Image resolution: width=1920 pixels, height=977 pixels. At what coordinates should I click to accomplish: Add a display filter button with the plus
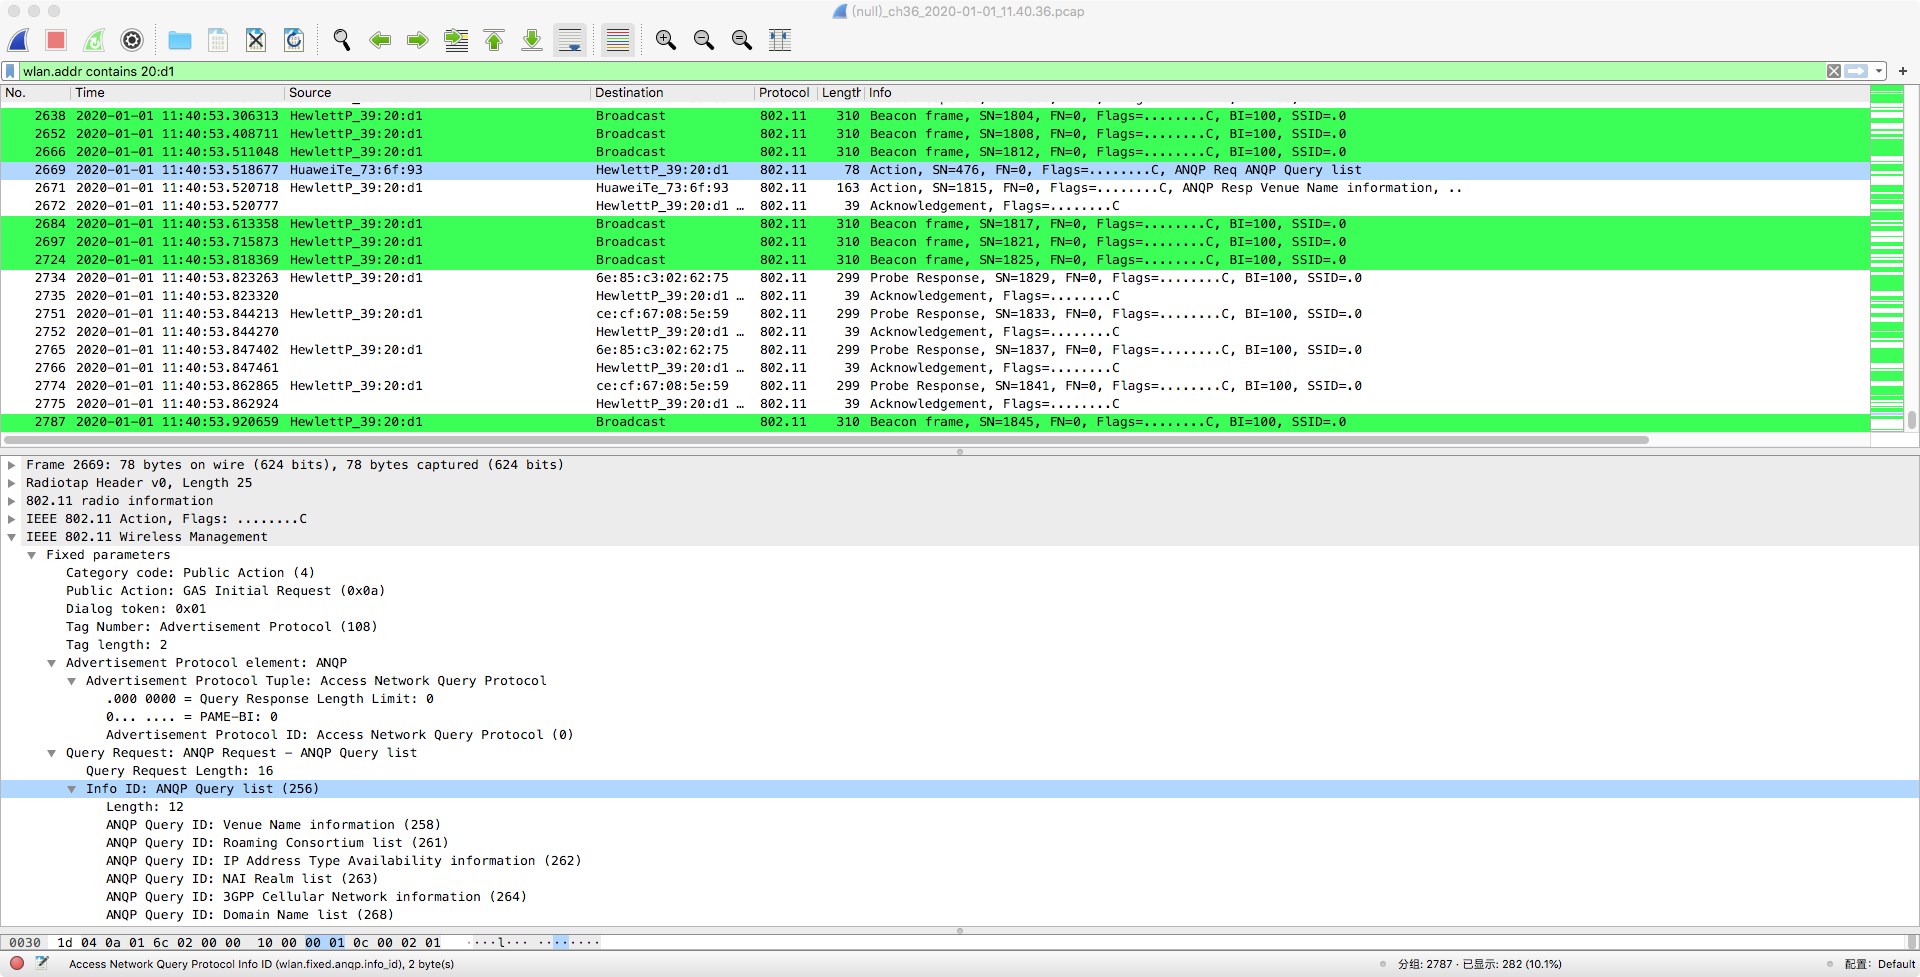1903,71
